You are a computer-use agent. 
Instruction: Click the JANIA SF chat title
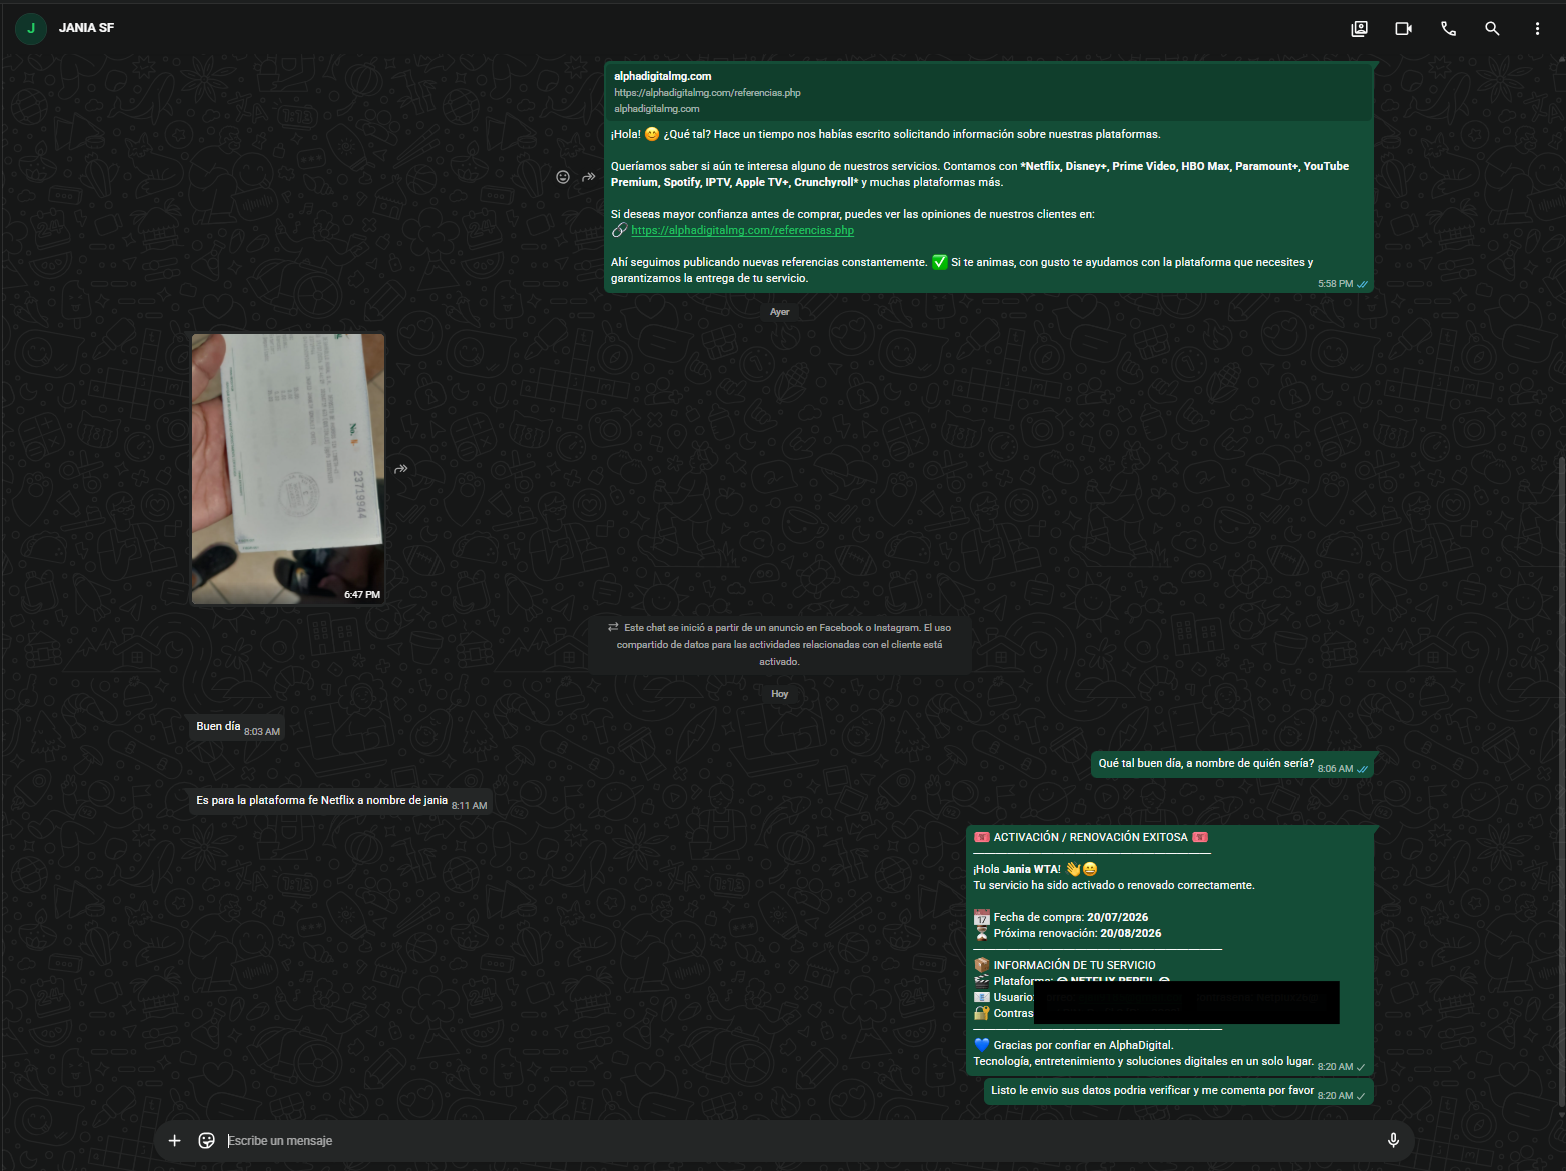tap(86, 28)
